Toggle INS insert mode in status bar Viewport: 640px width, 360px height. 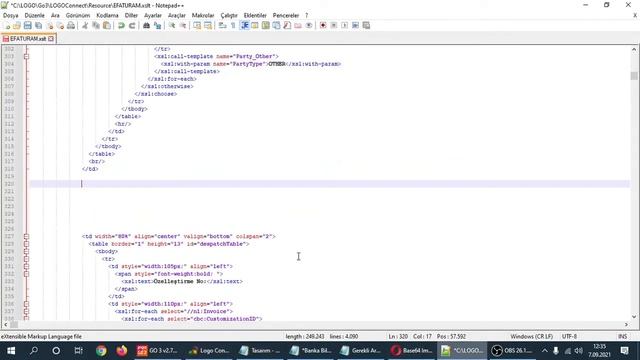(x=622, y=336)
